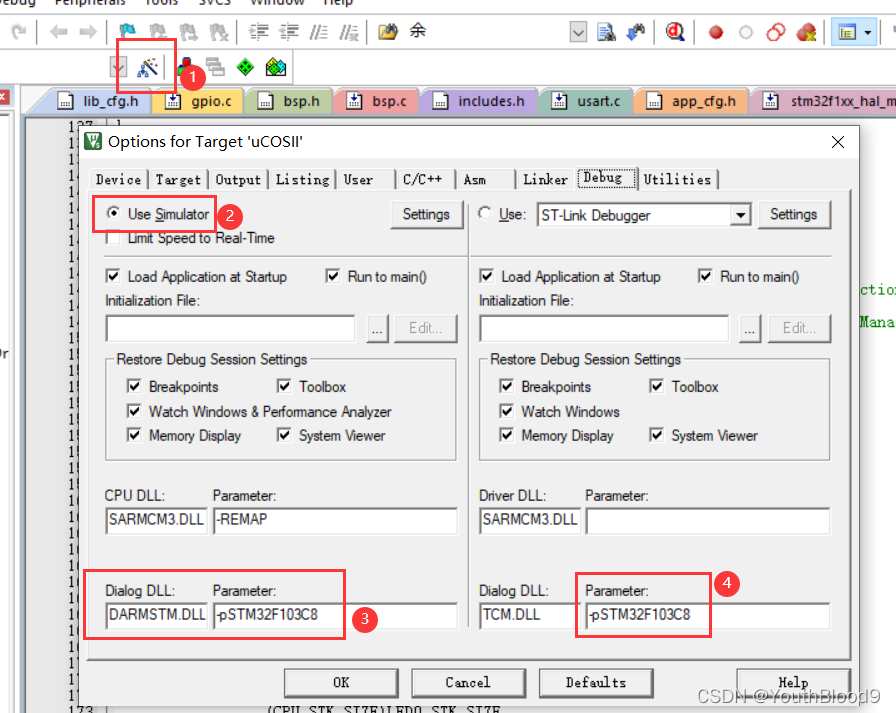The image size is (896, 713).
Task: Go to previous bookmark icon
Action: pos(157,31)
